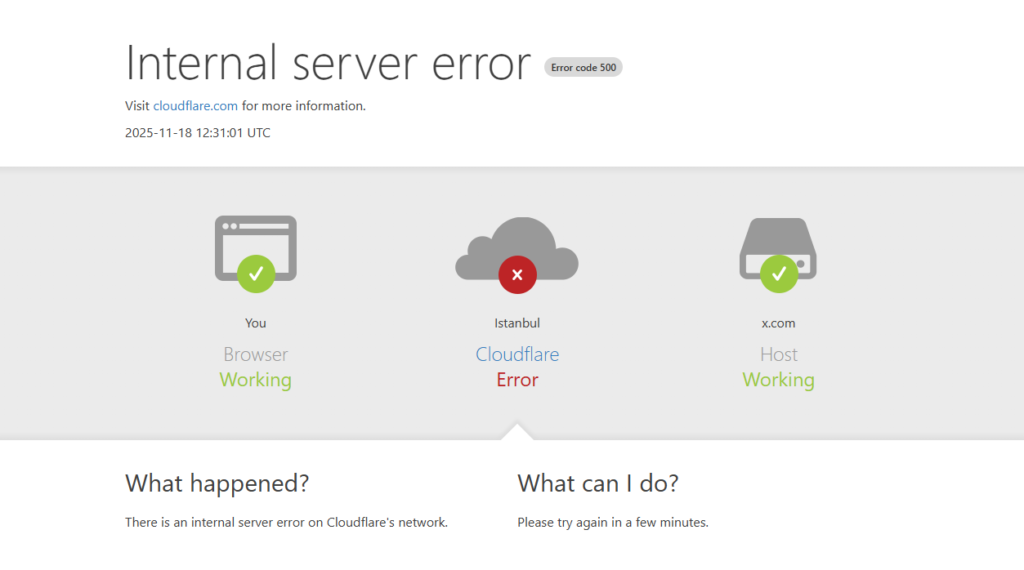Click the Please try again in a few minutes text

[612, 522]
